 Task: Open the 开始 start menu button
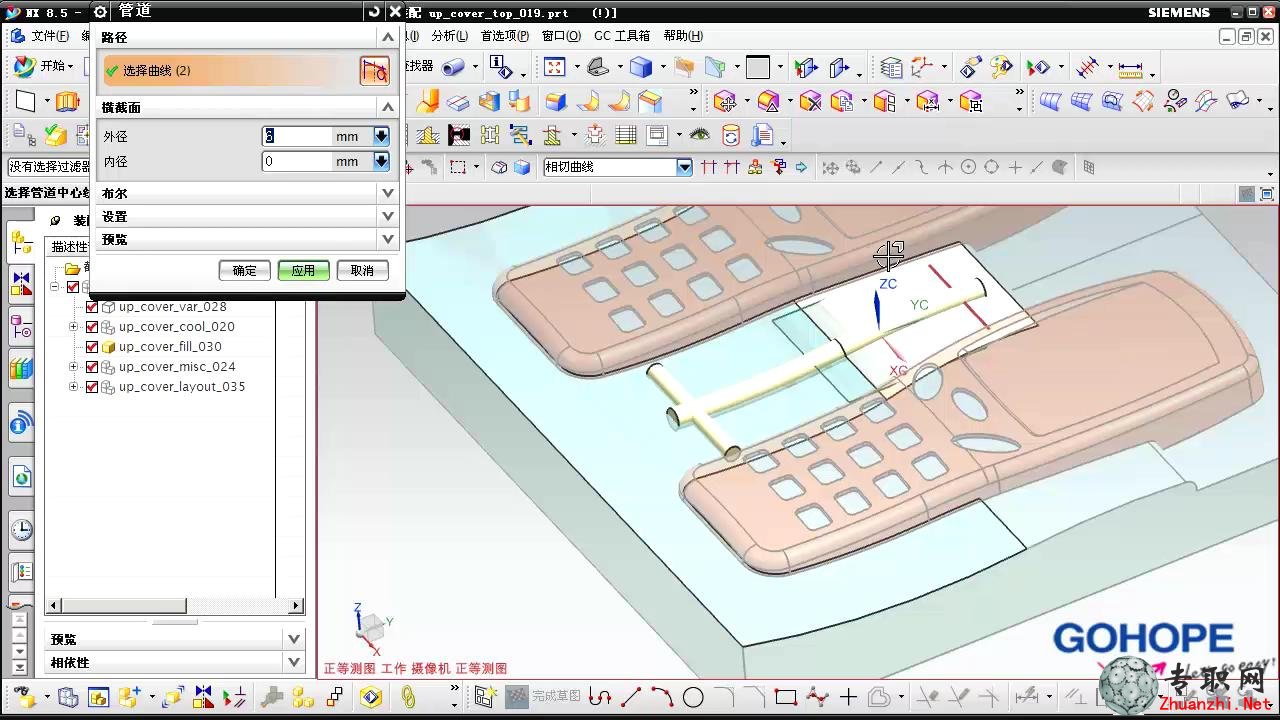point(45,66)
